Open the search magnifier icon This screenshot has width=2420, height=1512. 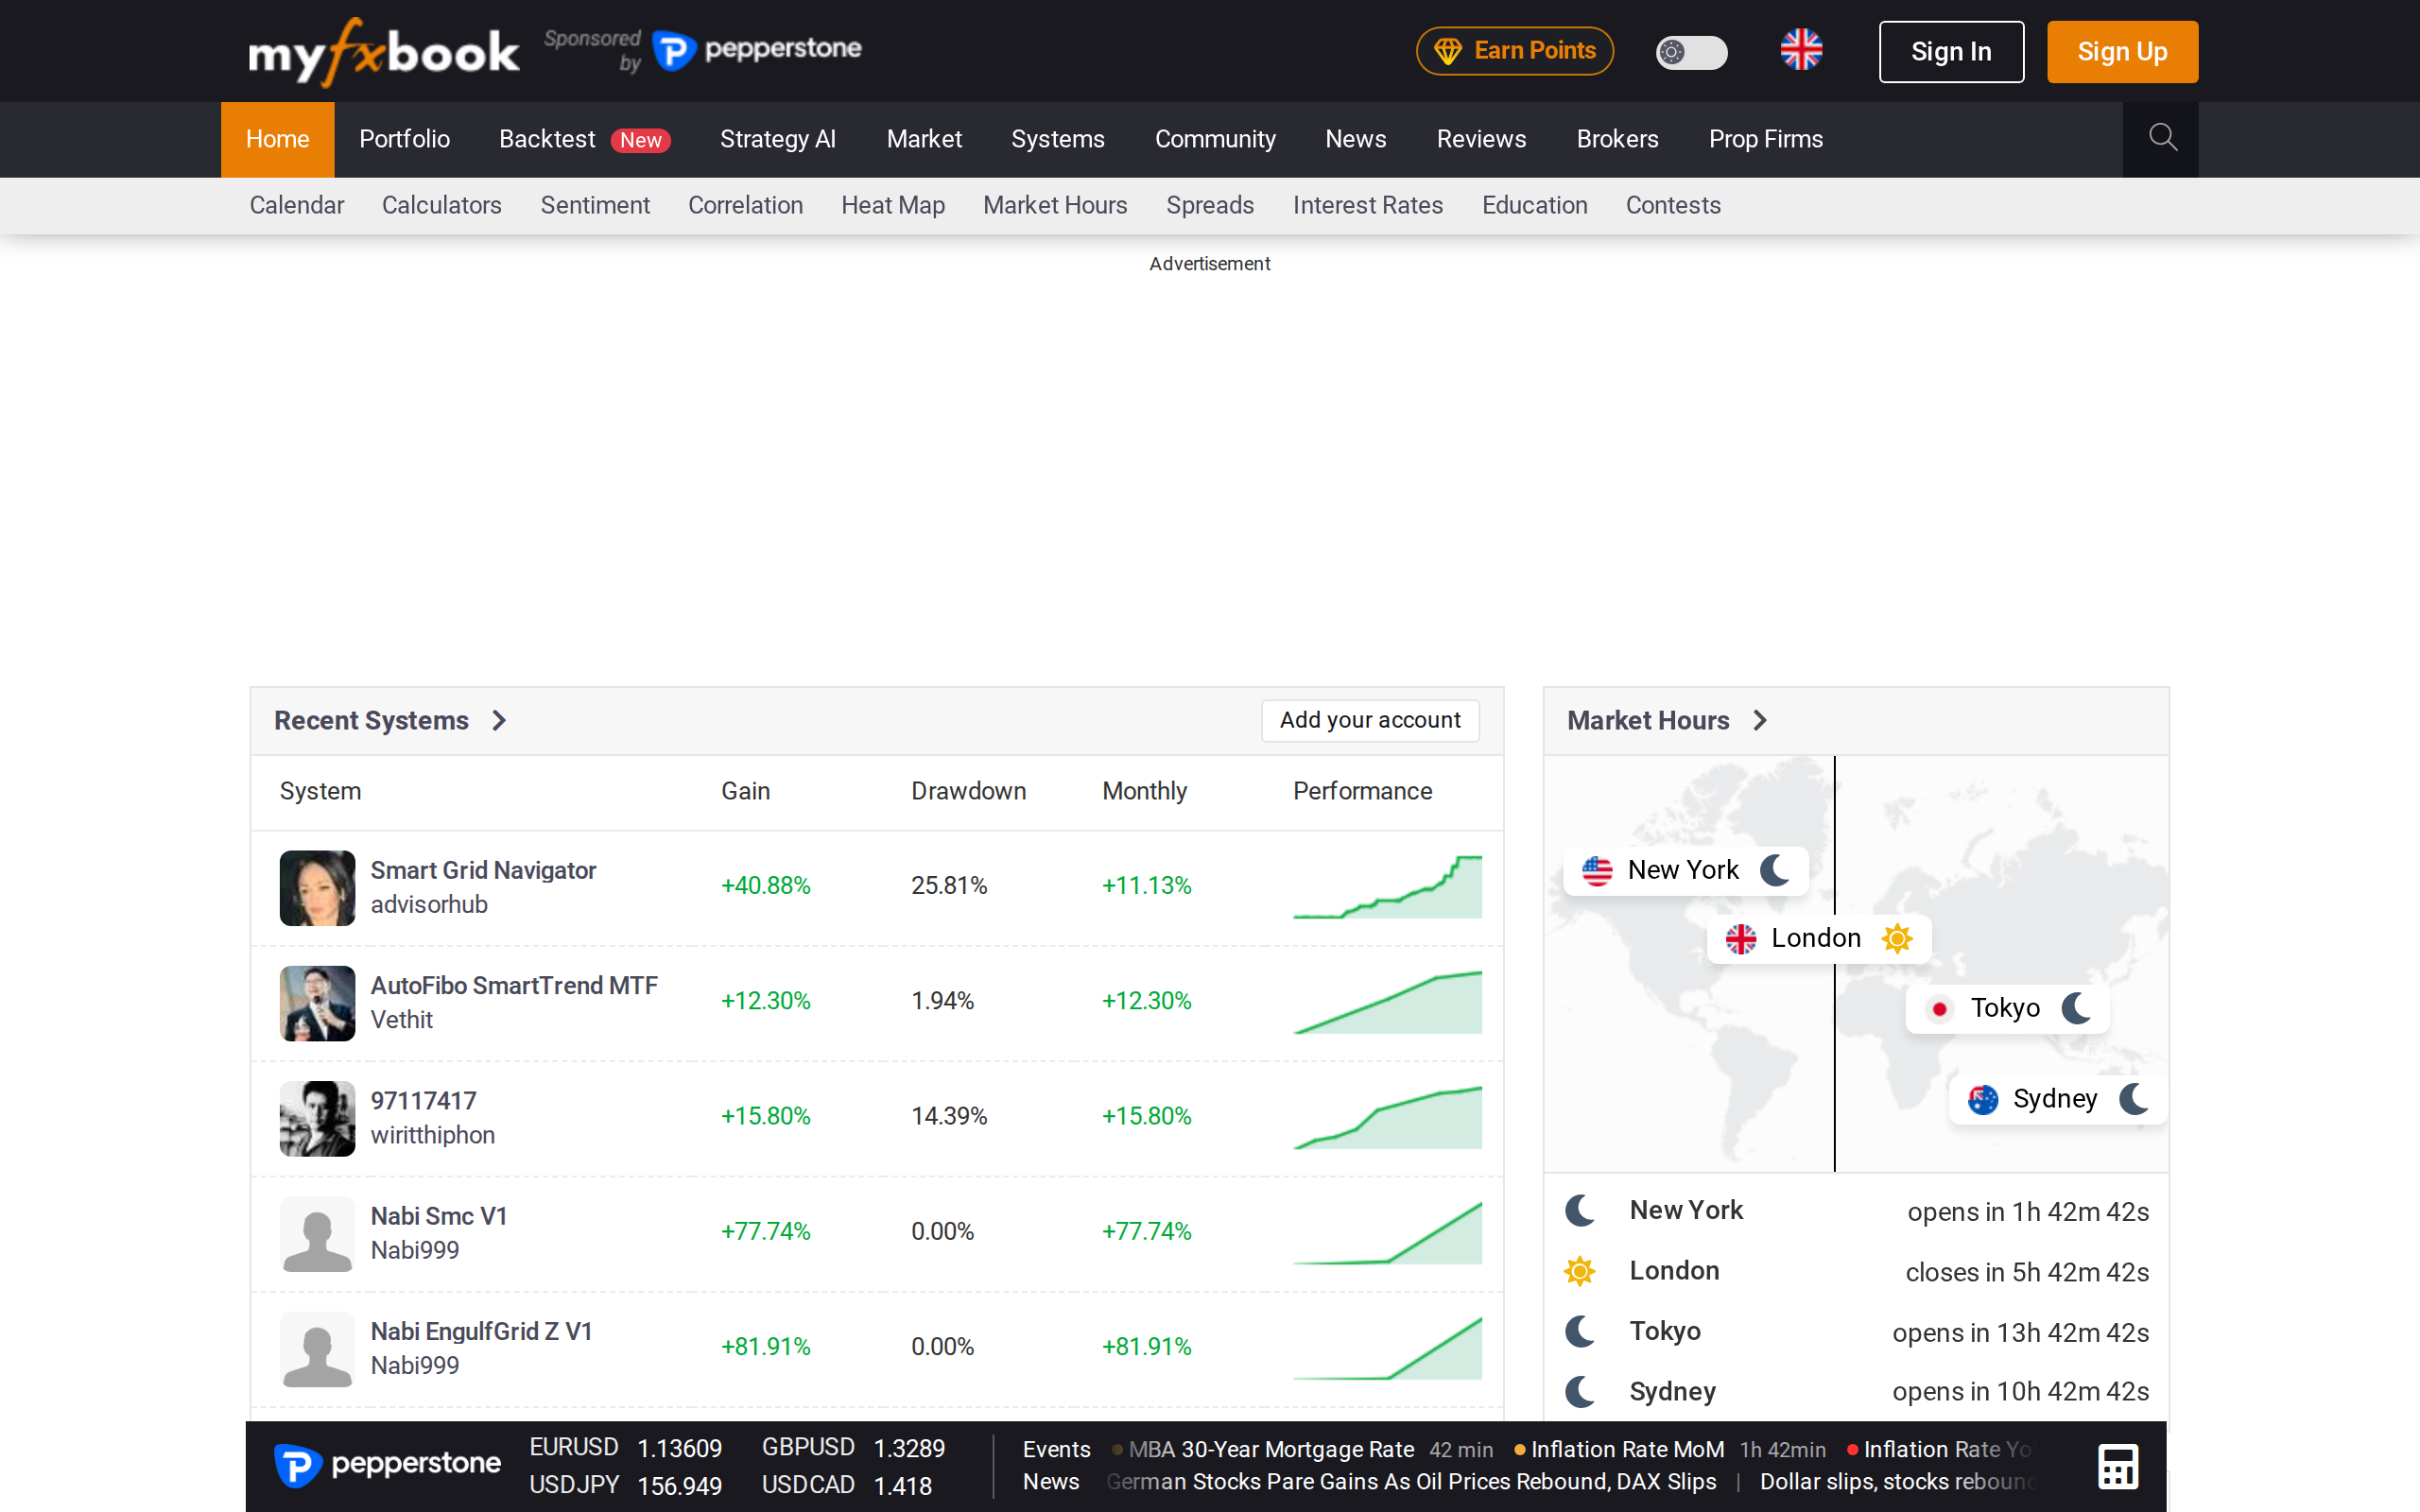[x=2161, y=138]
